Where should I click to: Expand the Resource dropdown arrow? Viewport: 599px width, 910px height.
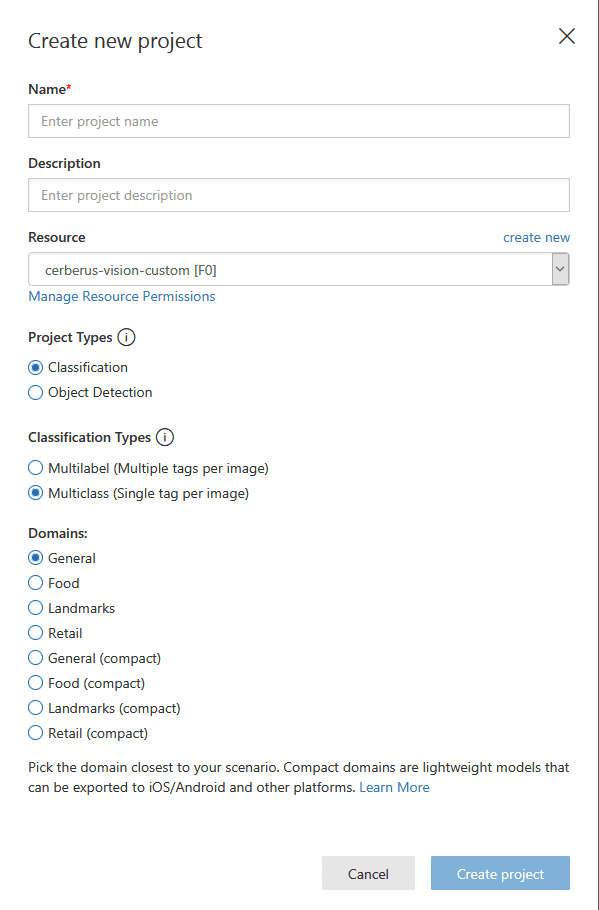pos(560,269)
